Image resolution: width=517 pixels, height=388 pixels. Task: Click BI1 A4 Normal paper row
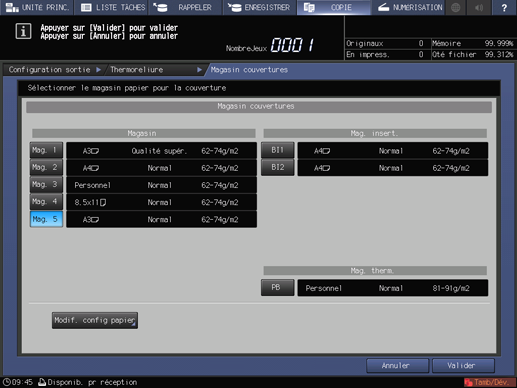tap(393, 151)
